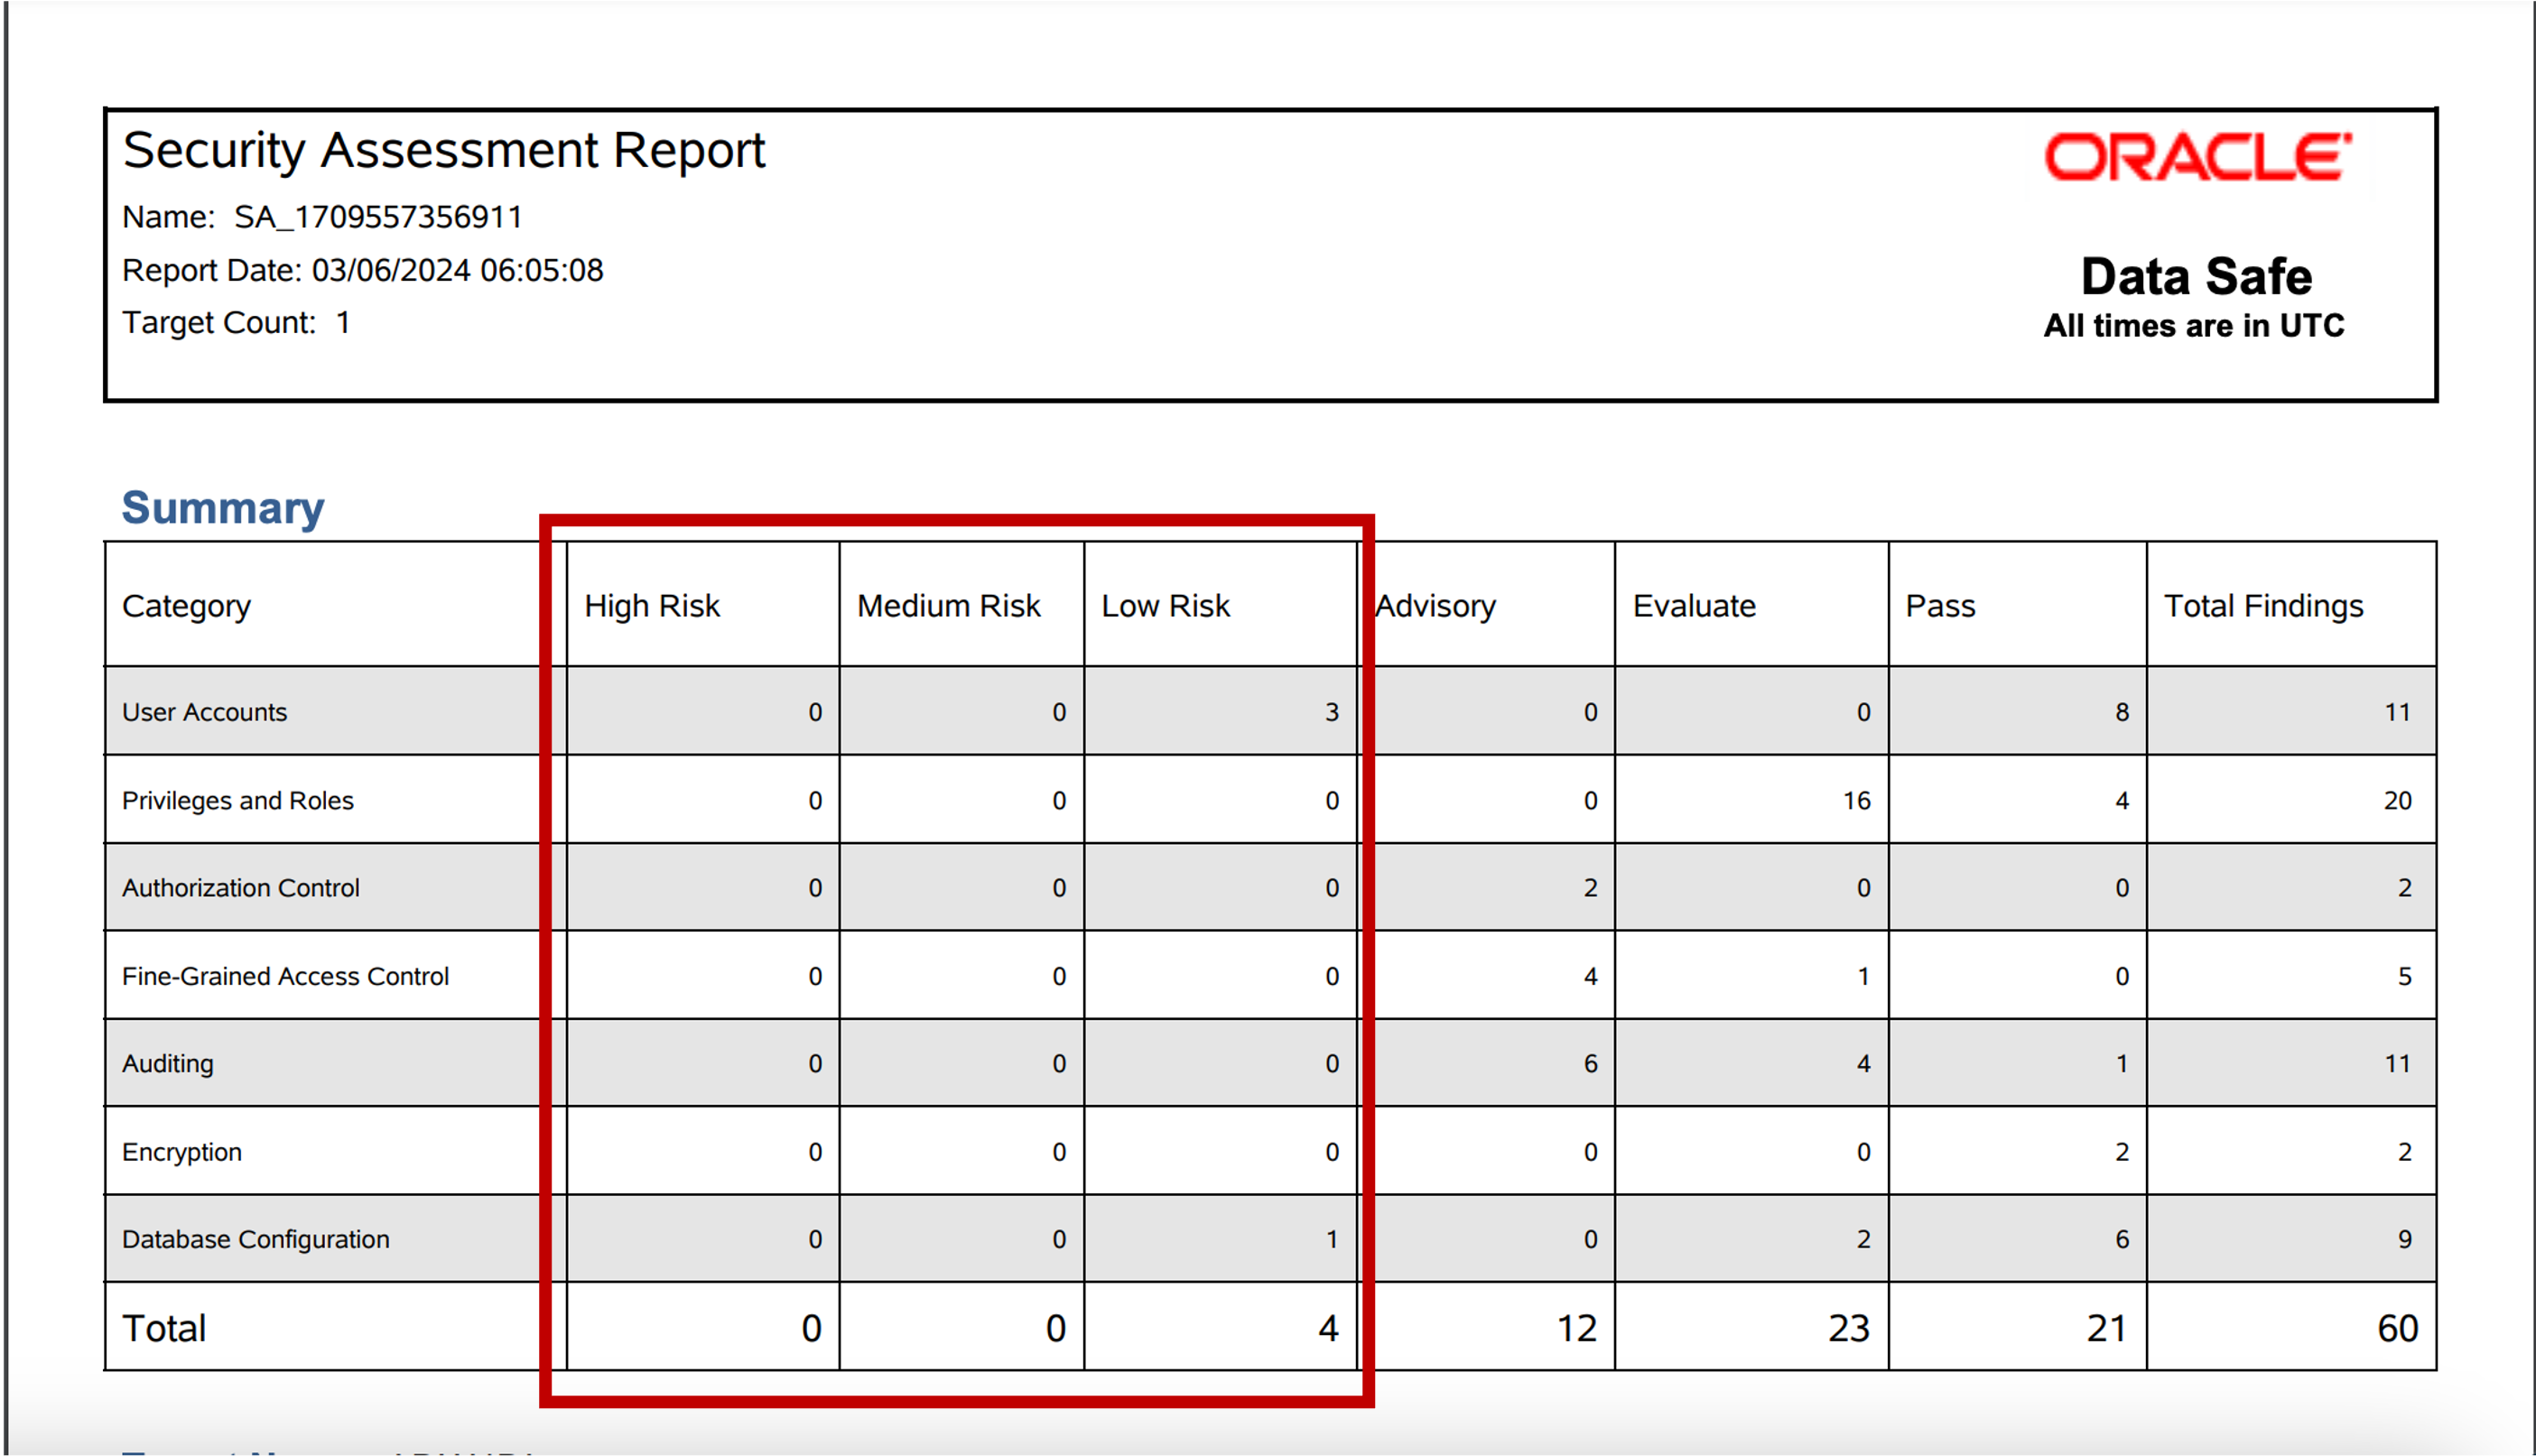Click the Category column header
This screenshot has height=1456, width=2536.
click(186, 606)
